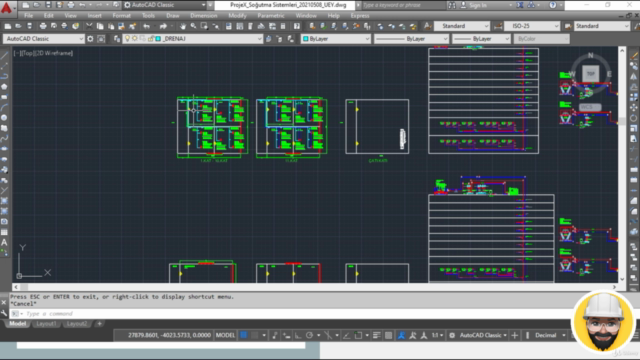
Task: Open the Express menu
Action: tap(360, 16)
